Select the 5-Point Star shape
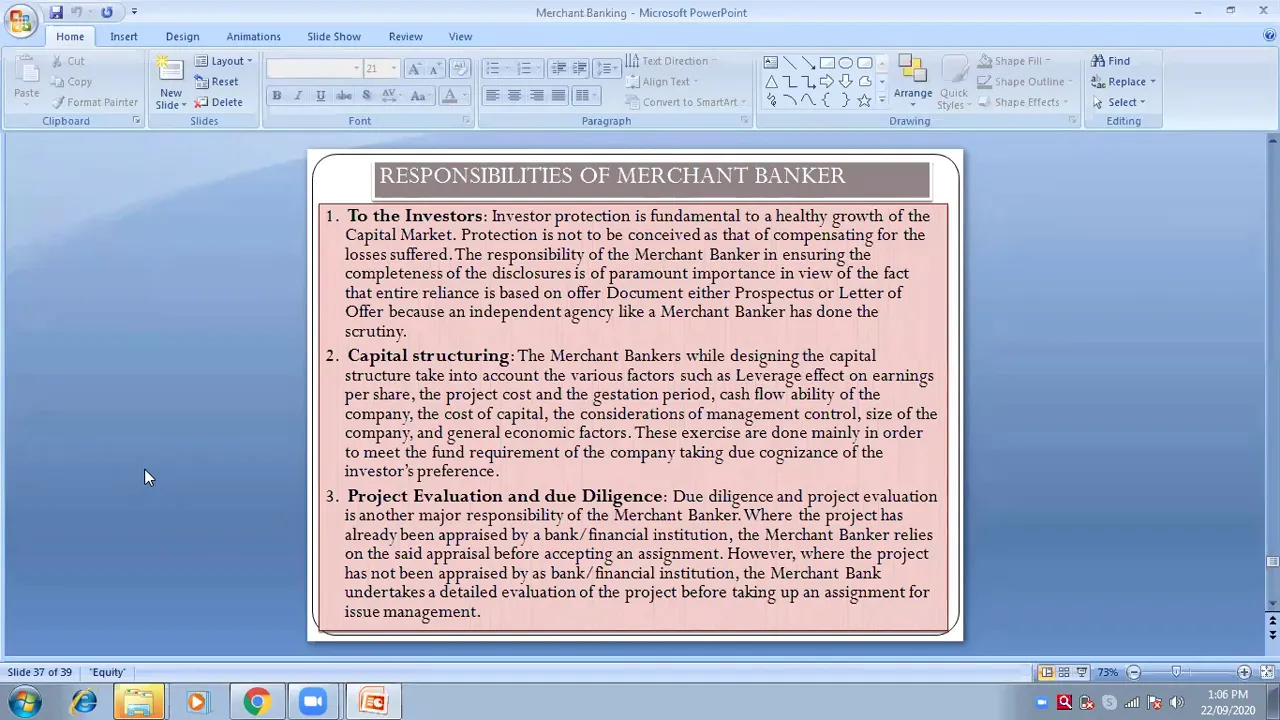Screen dimensions: 1280x720 pyautogui.click(x=864, y=100)
